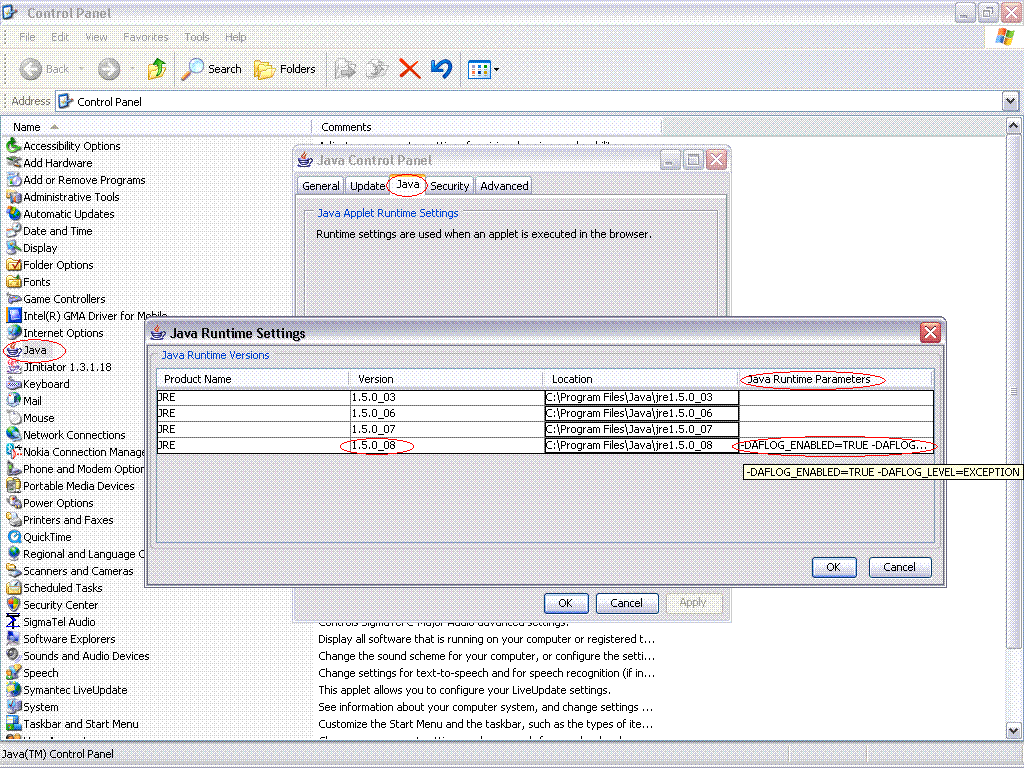
Task: Click the Comments column header
Action: pyautogui.click(x=487, y=127)
